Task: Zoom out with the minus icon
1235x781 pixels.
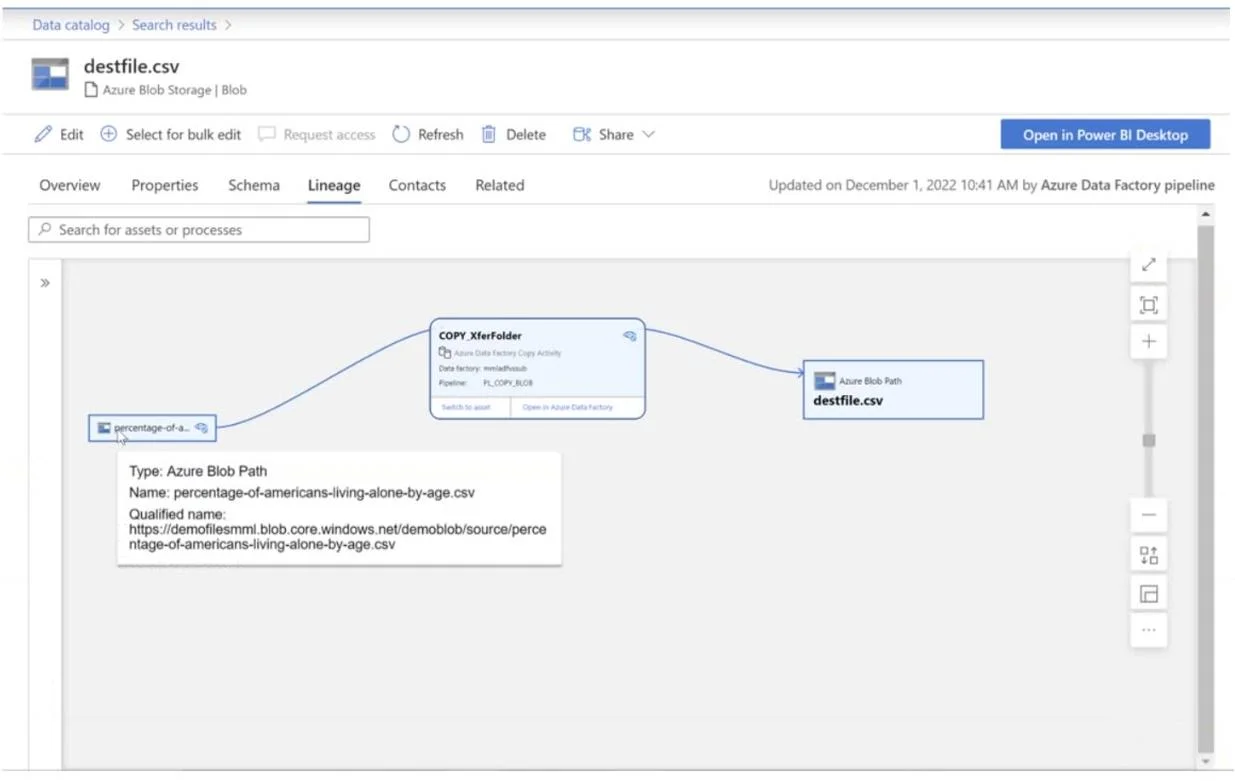Action: 1149,516
